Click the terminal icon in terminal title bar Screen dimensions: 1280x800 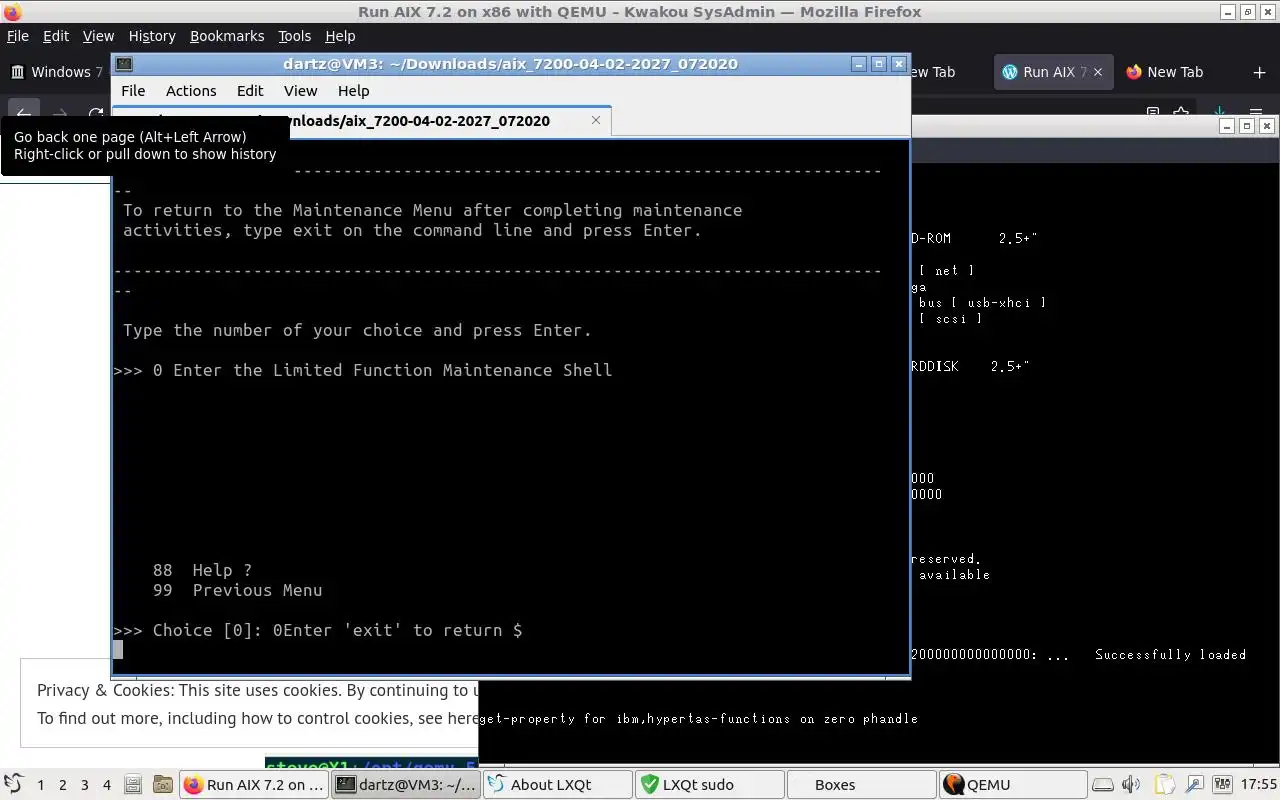click(x=124, y=64)
